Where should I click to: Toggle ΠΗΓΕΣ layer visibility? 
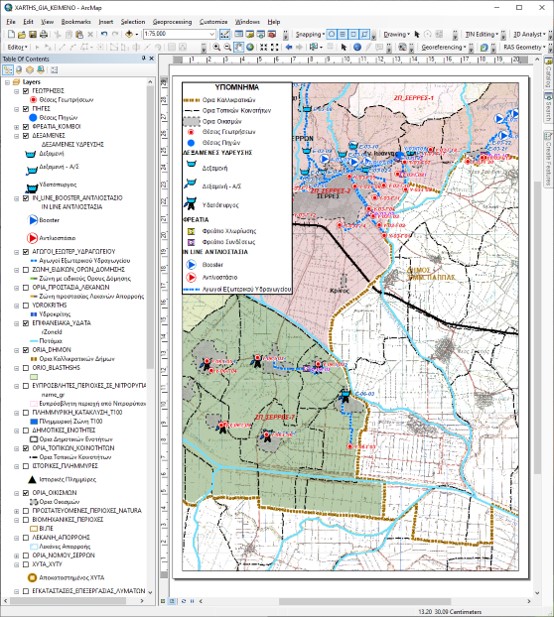click(26, 109)
